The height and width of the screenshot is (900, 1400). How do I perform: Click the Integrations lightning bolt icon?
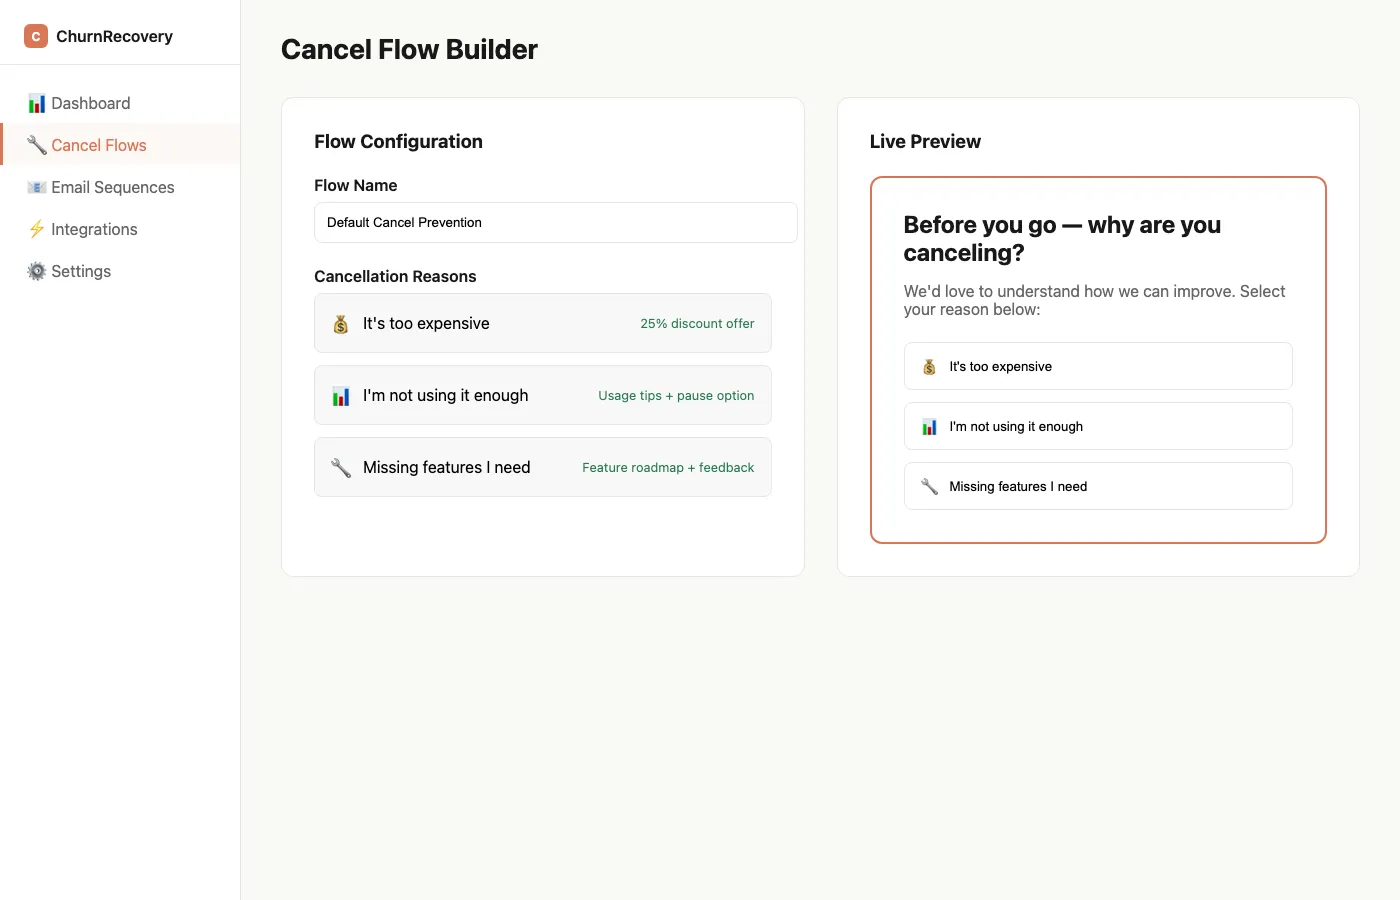pos(37,230)
